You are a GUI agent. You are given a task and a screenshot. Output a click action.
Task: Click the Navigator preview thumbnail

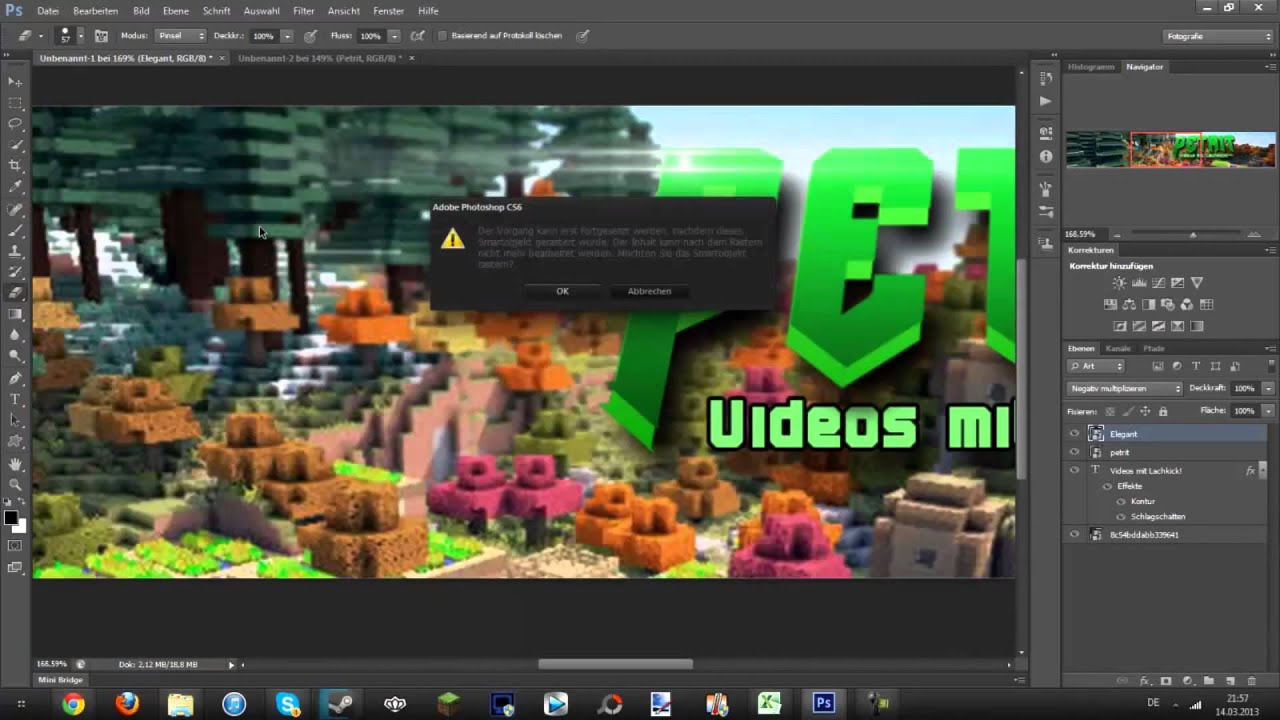pyautogui.click(x=1171, y=150)
